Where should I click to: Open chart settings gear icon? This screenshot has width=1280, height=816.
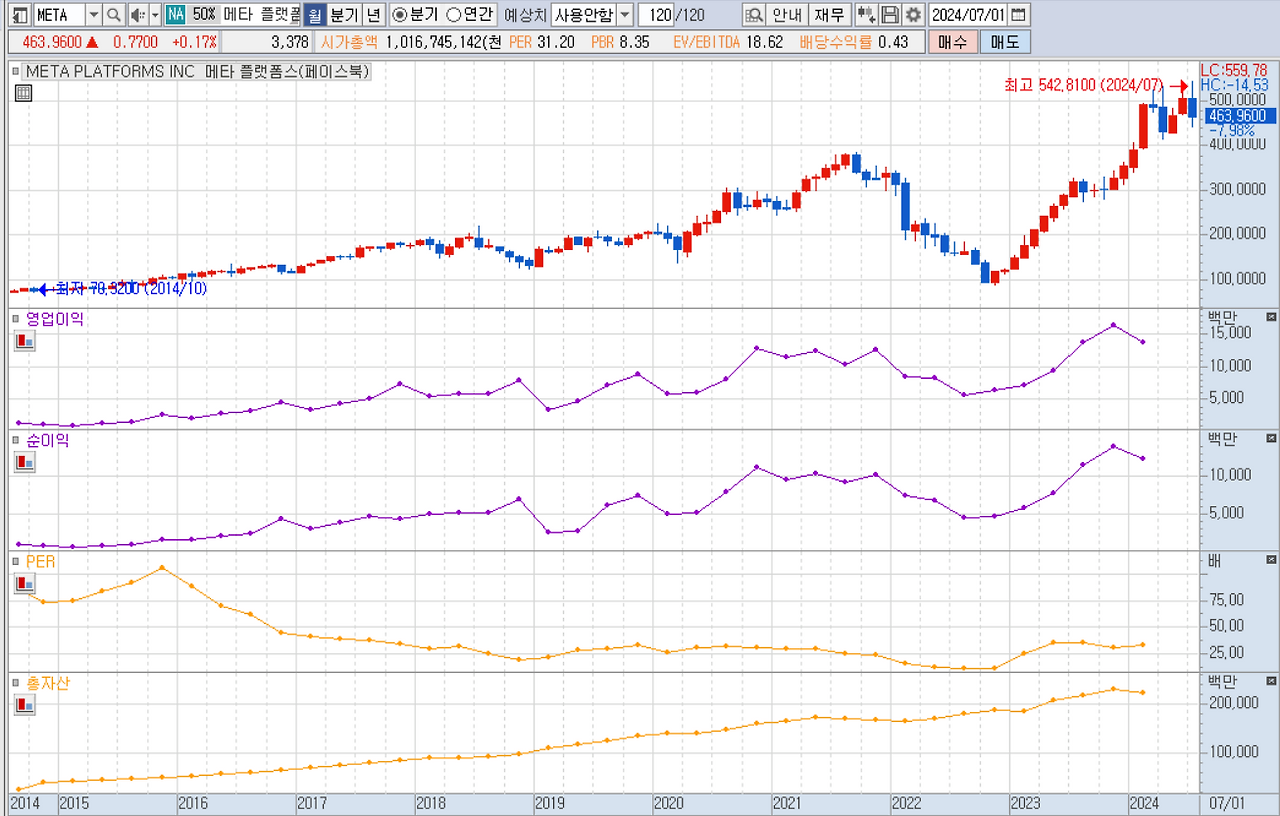coord(913,15)
